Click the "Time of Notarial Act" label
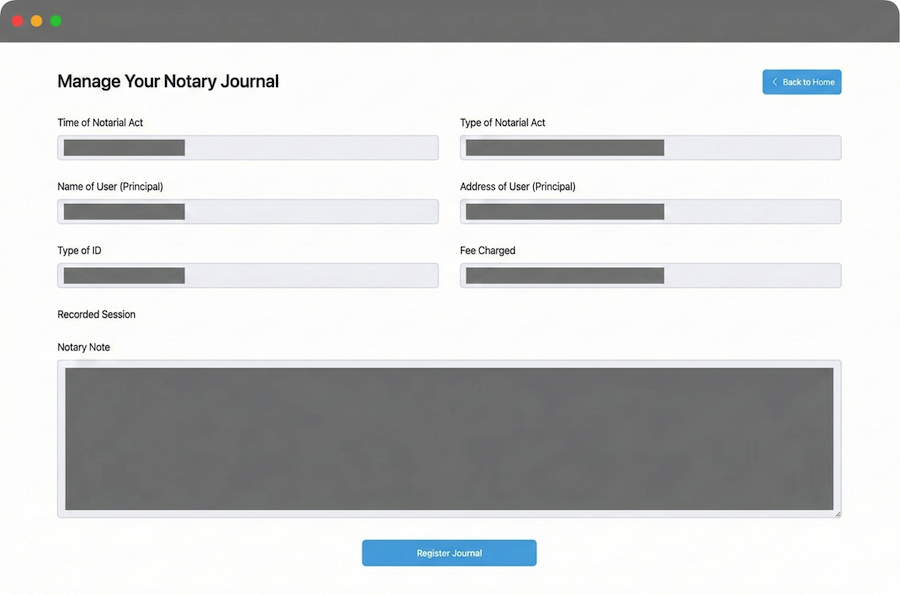Screen dimensions: 900x595 click(x=100, y=123)
